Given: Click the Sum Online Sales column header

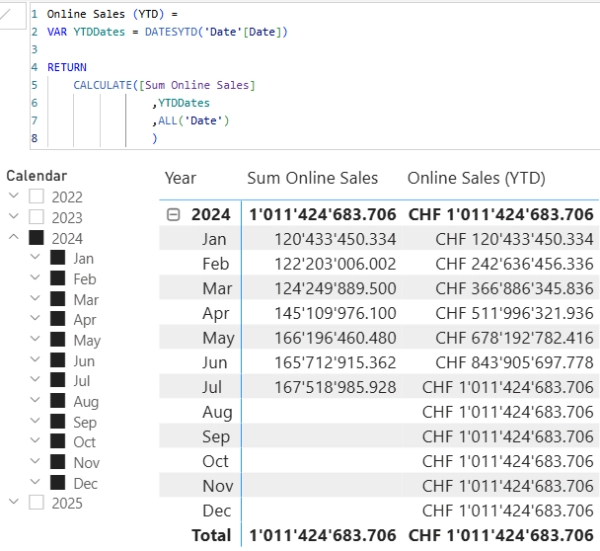Looking at the screenshot, I should tap(312, 178).
